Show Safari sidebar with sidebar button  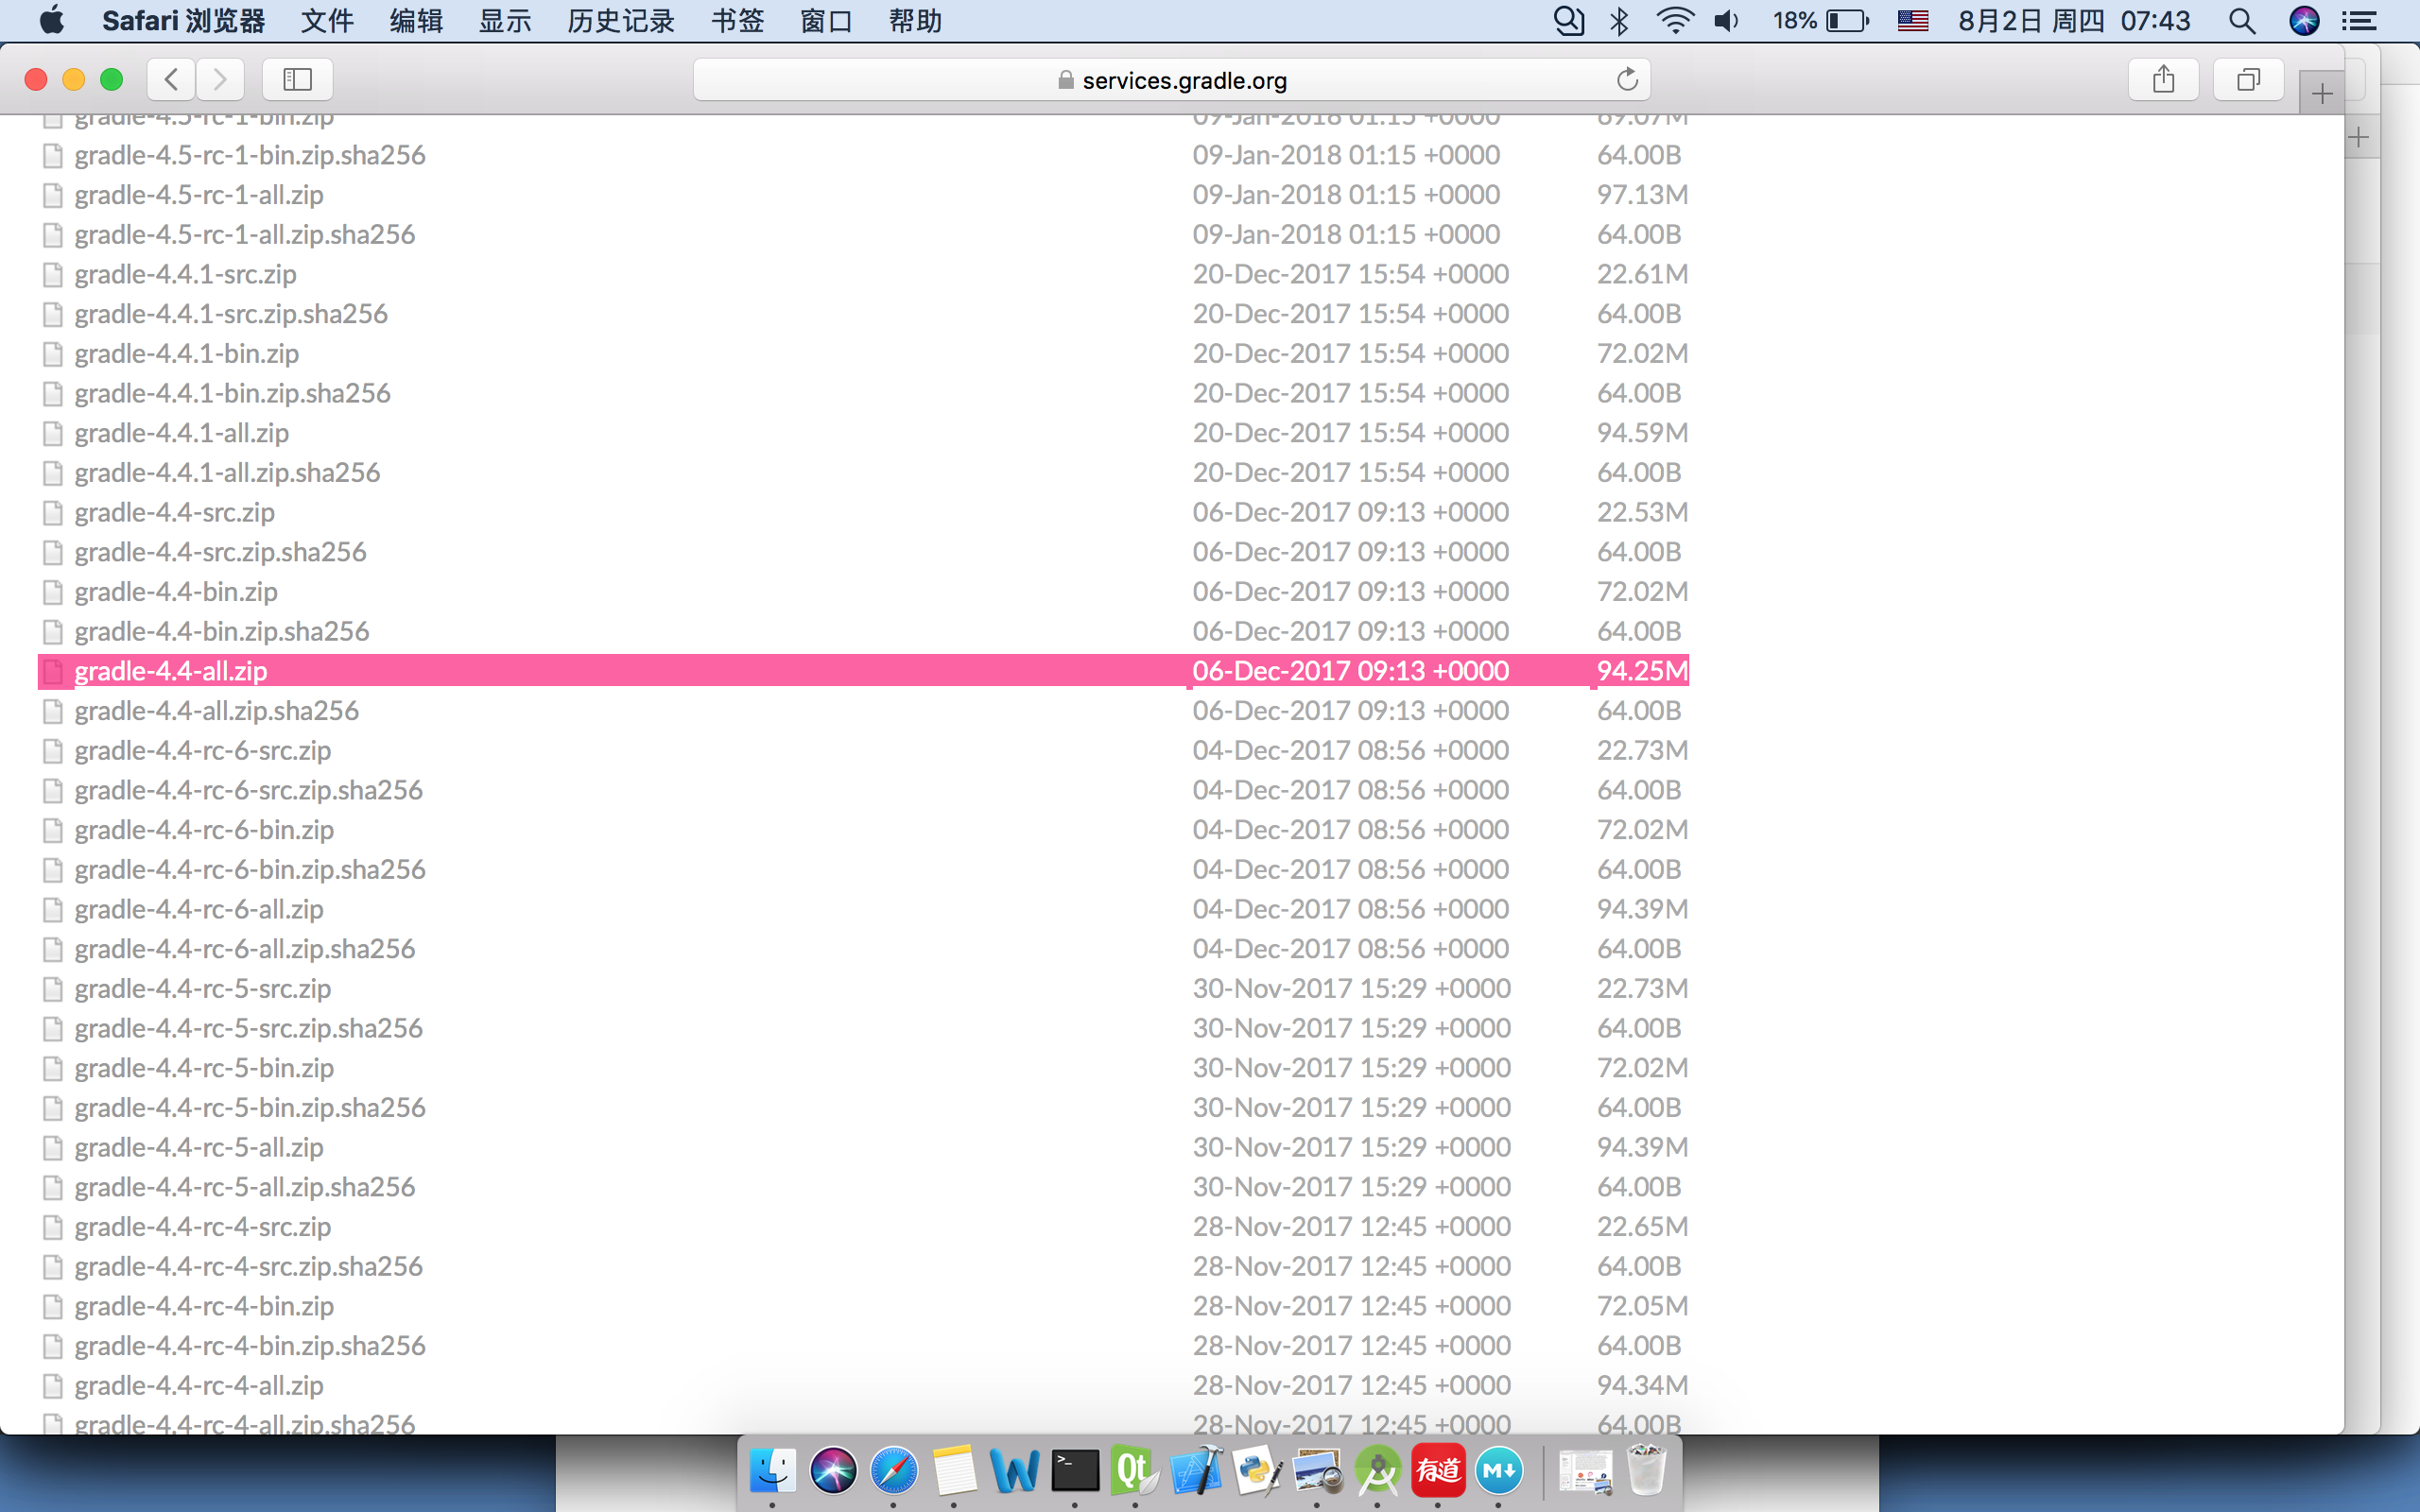click(297, 79)
